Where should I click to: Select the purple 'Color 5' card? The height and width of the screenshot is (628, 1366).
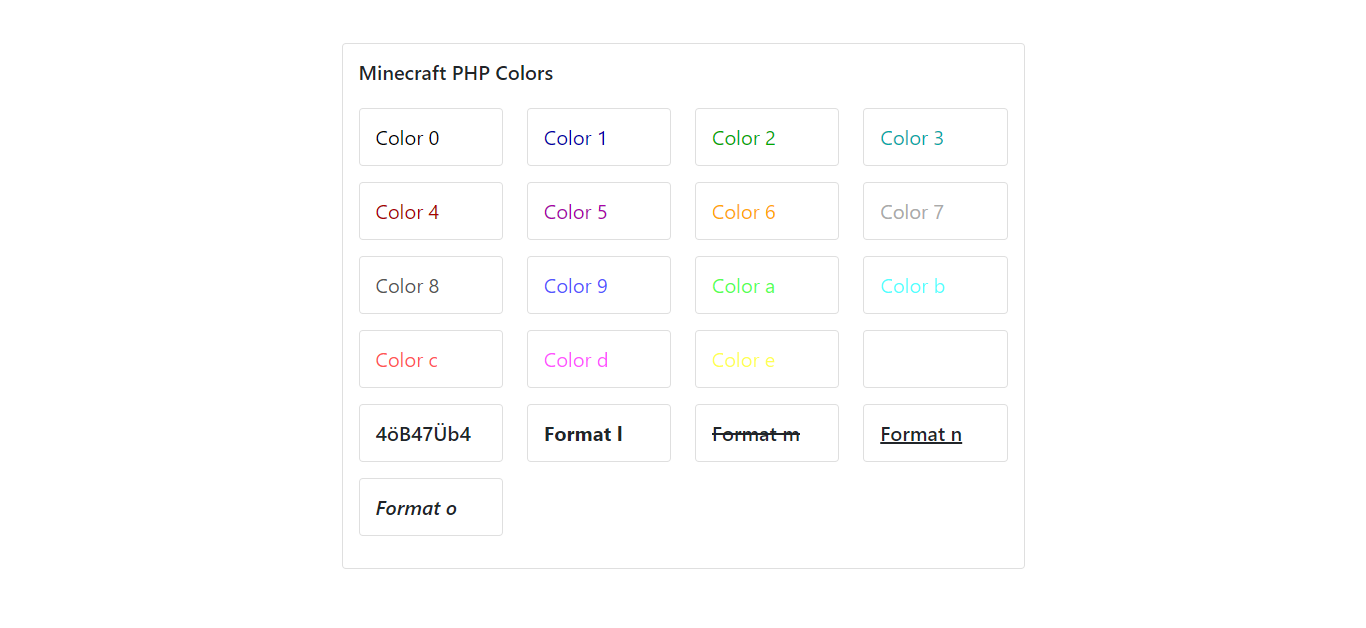click(x=599, y=211)
